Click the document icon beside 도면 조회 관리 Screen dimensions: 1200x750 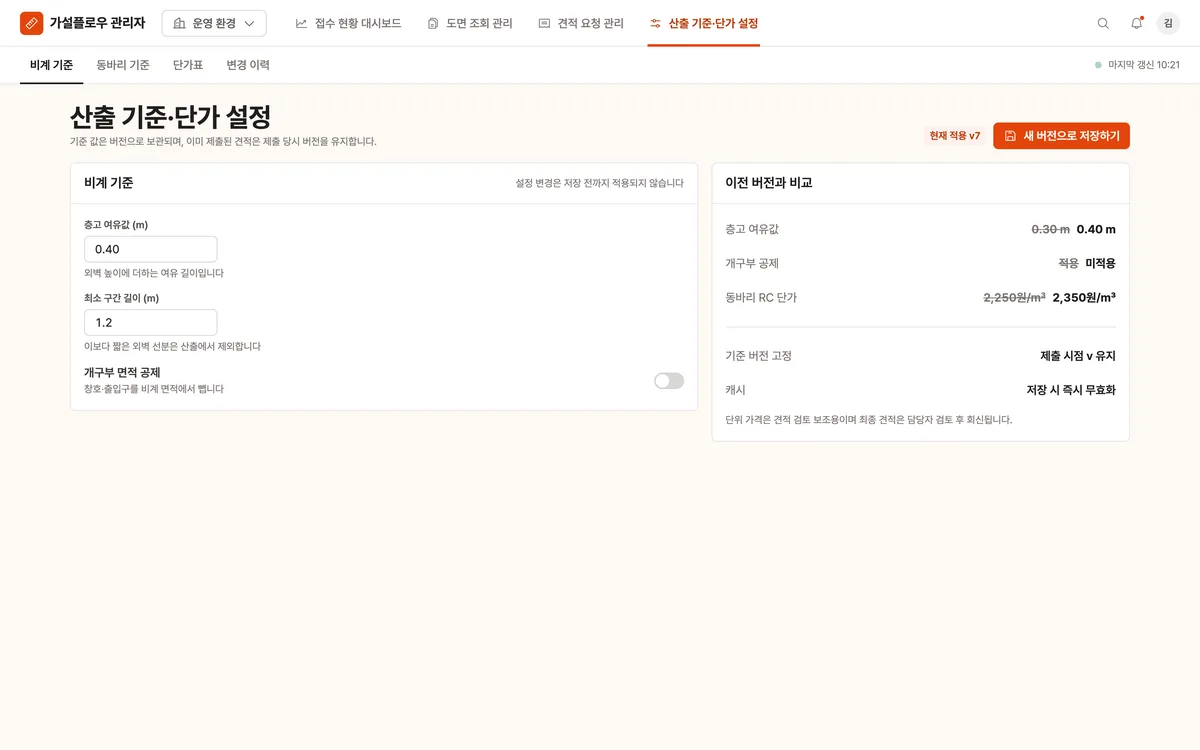(x=433, y=23)
